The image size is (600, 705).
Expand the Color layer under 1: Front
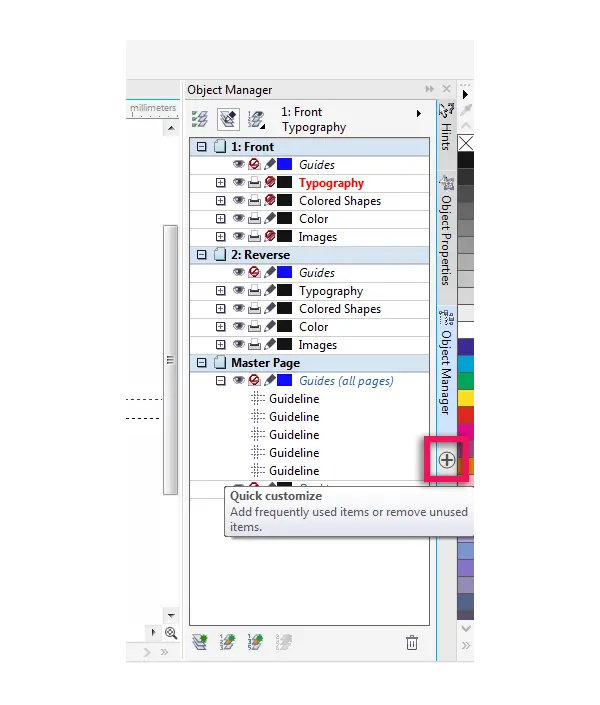(x=220, y=219)
